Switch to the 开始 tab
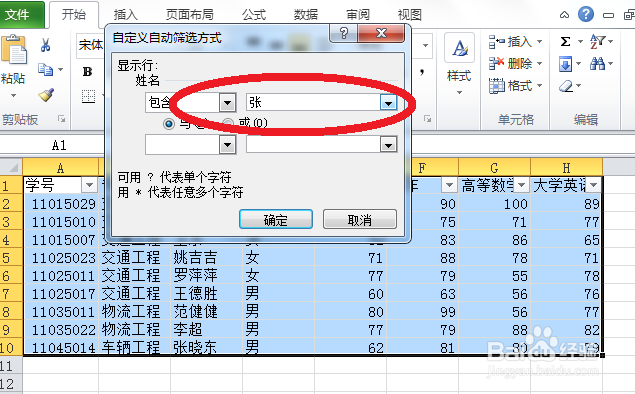This screenshot has height=394, width=635. coord(74,15)
